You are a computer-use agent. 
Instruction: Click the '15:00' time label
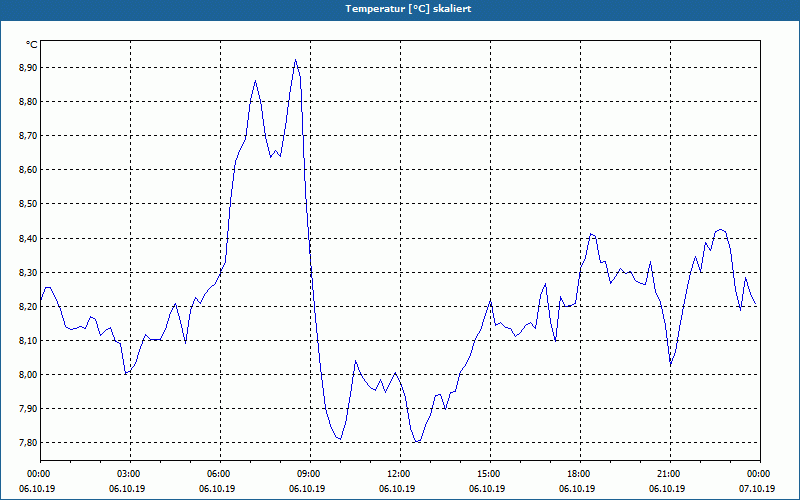(x=490, y=474)
